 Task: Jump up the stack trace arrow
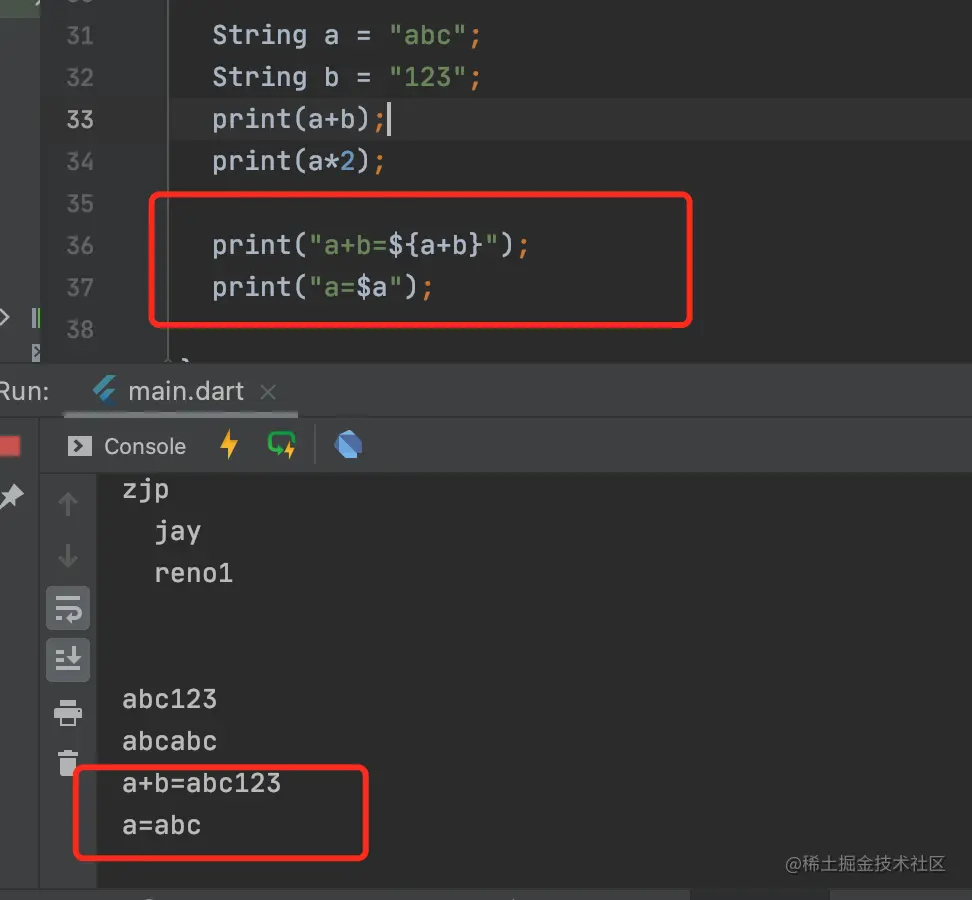click(x=68, y=504)
